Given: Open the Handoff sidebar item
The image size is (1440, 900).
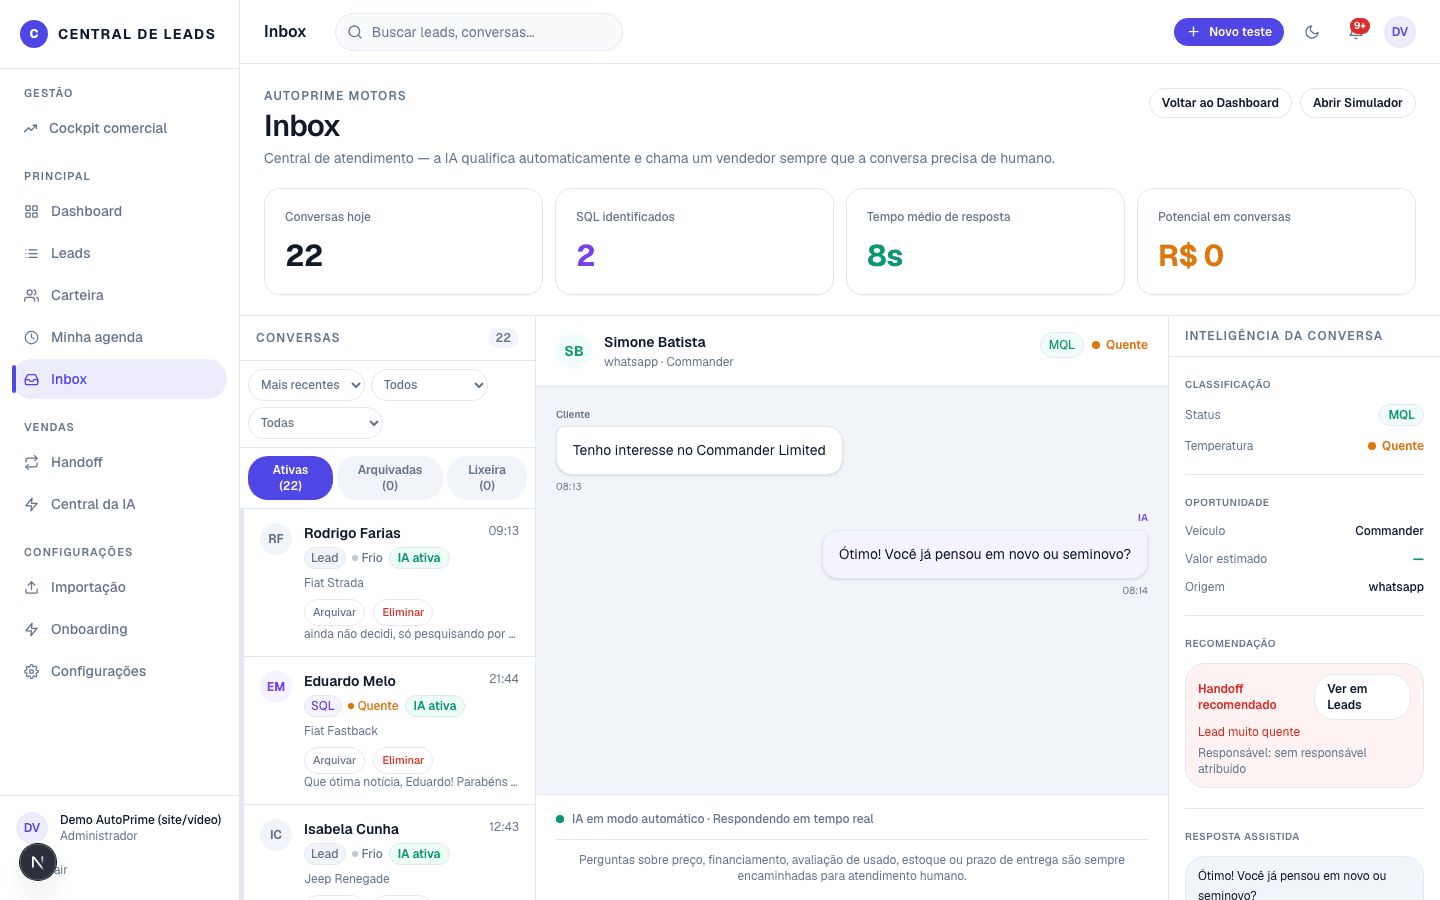Looking at the screenshot, I should 120,463.
